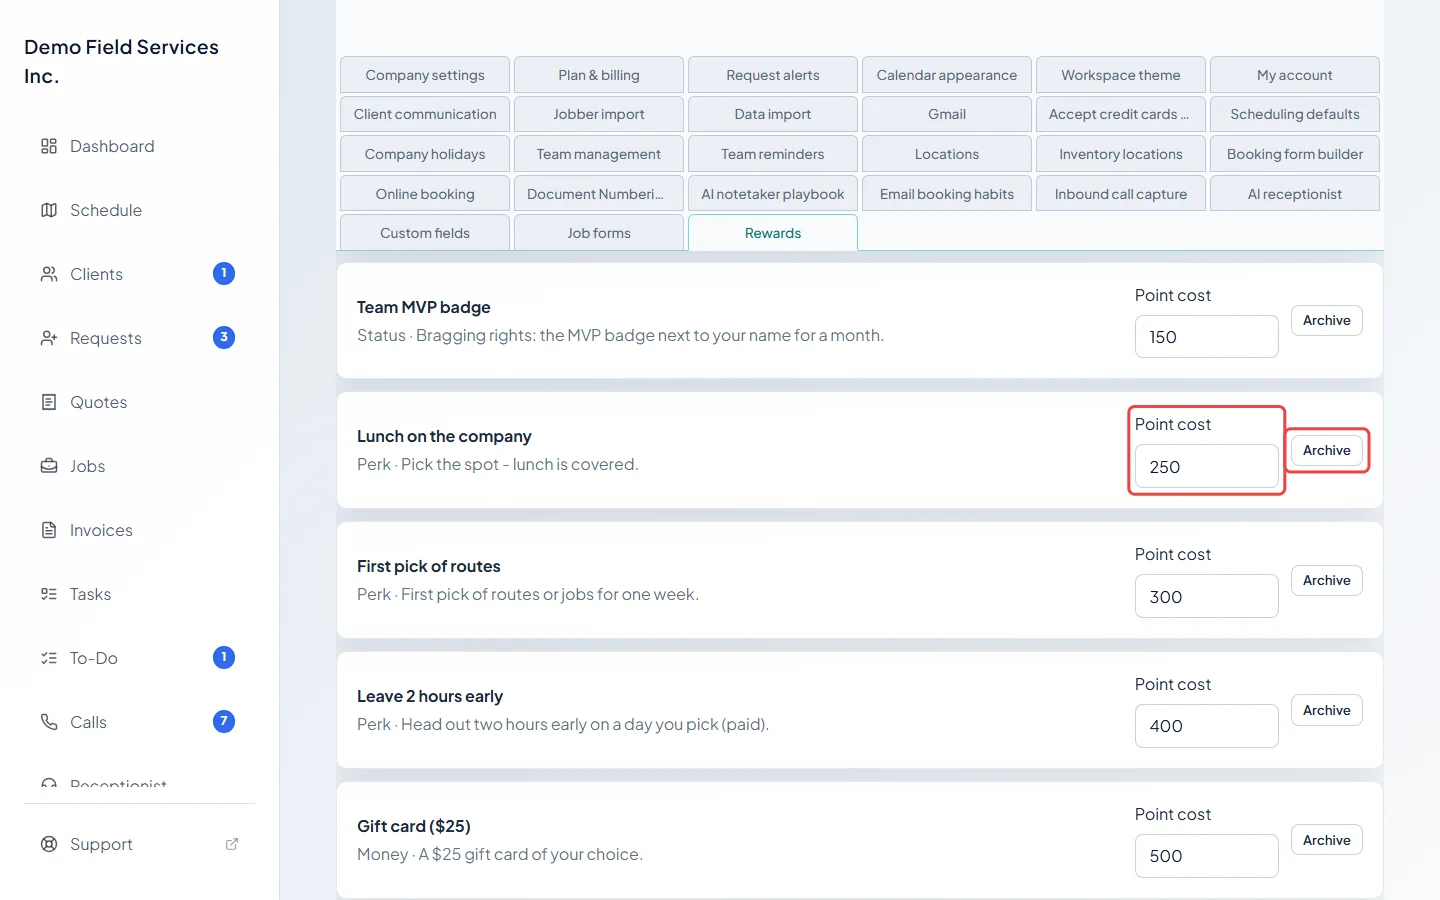Screen dimensions: 1440x900
Task: Archive the Team MVP badge reward
Action: point(1327,321)
